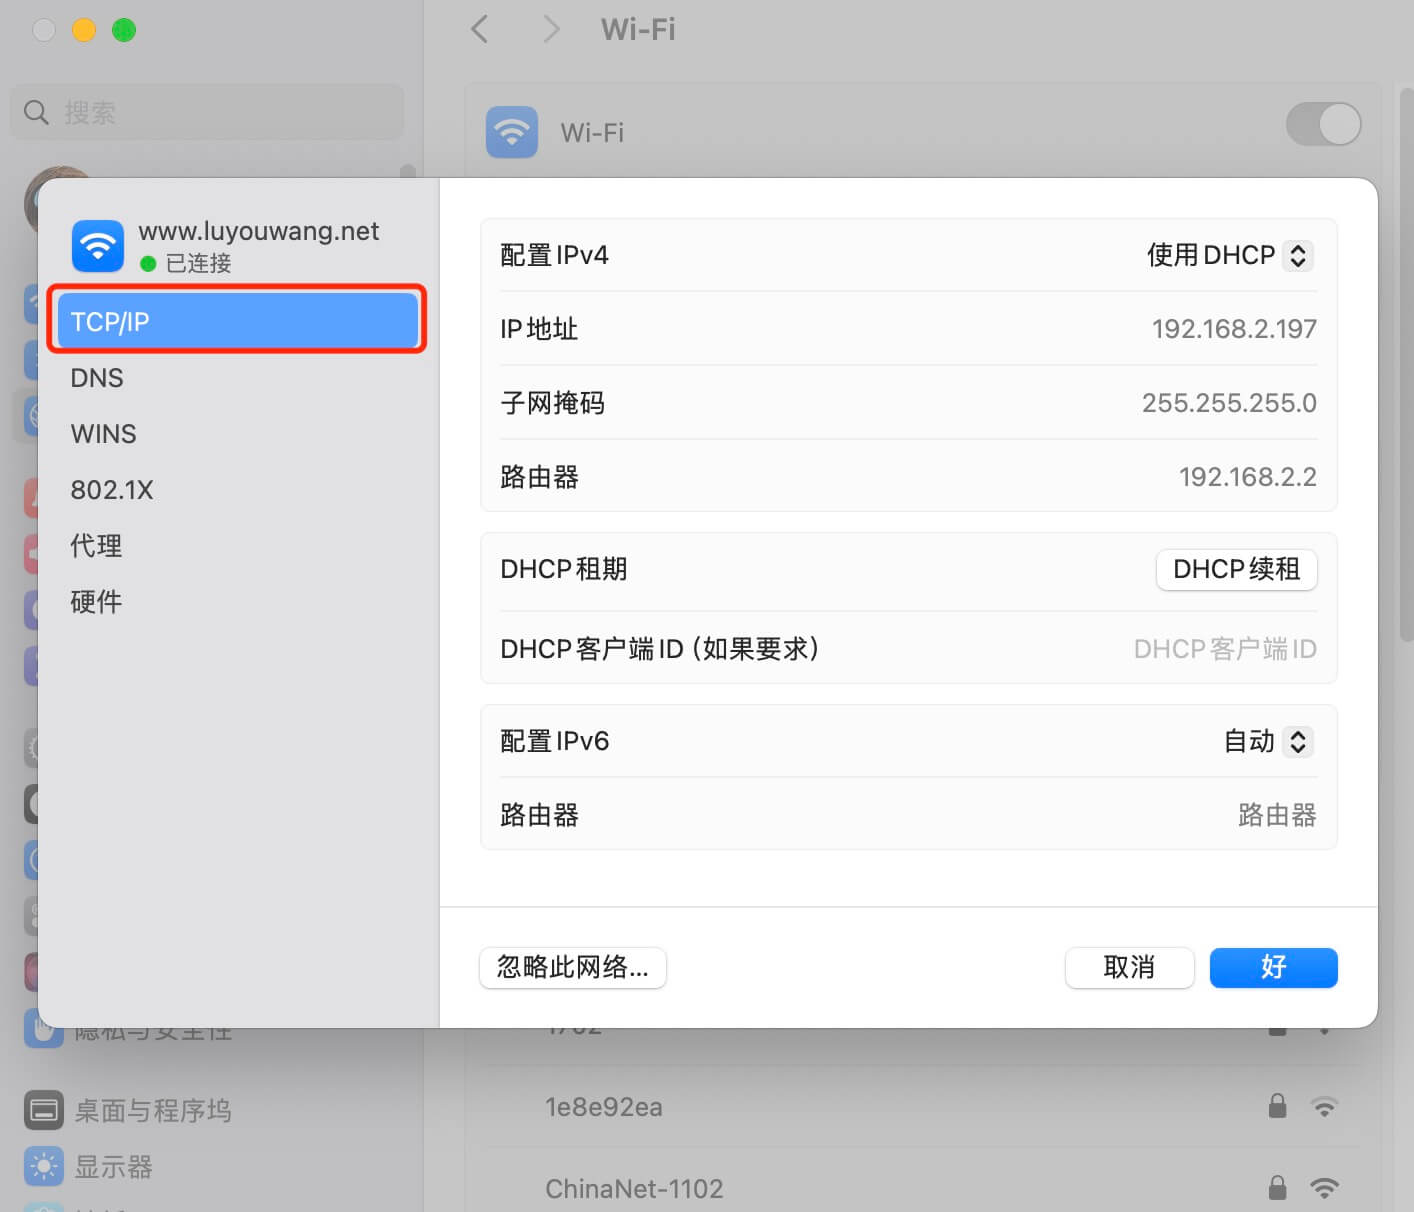Click the Wi-Fi signal icon beside 1e8e92ea
The height and width of the screenshot is (1212, 1414).
click(x=1326, y=1107)
